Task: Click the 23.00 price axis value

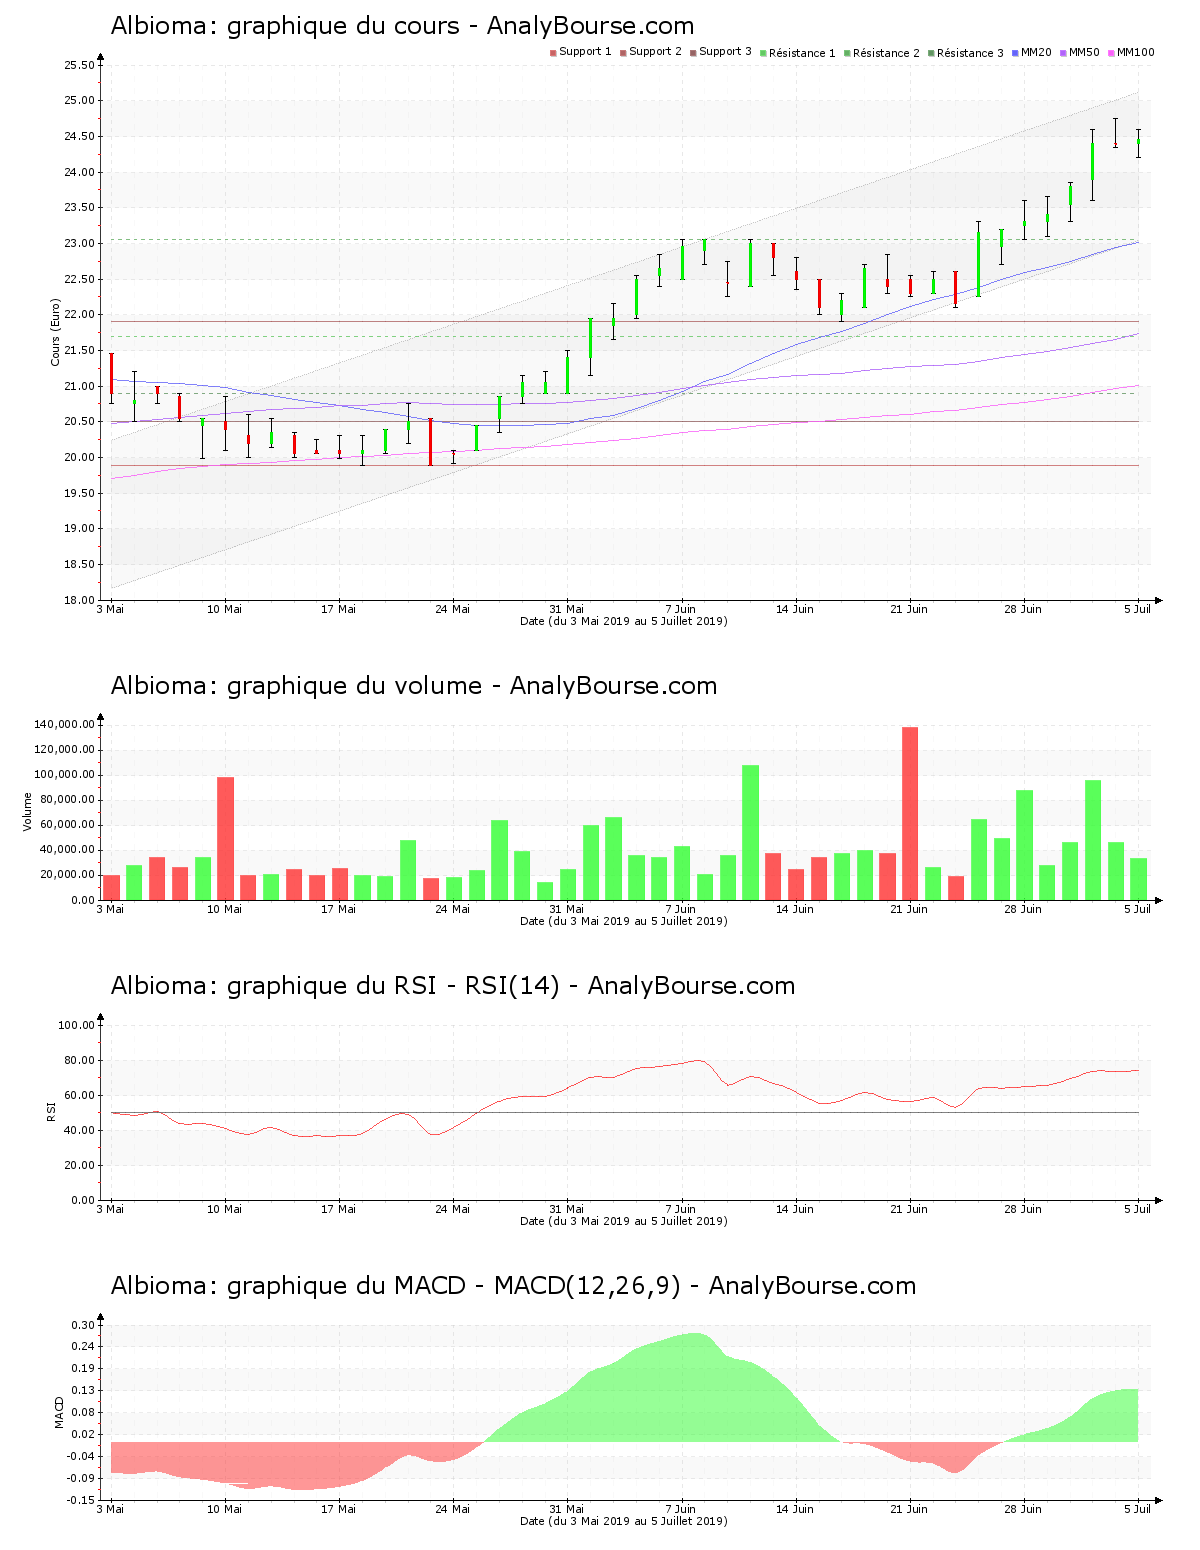Action: point(79,243)
